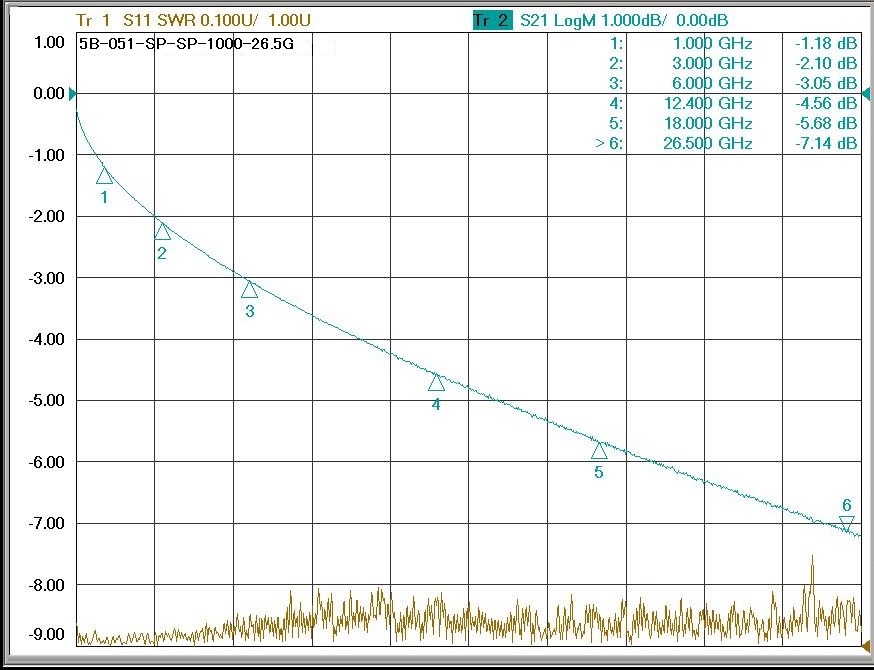Click the marker 3 value -3.05 dB
This screenshot has width=874, height=670.
click(826, 84)
